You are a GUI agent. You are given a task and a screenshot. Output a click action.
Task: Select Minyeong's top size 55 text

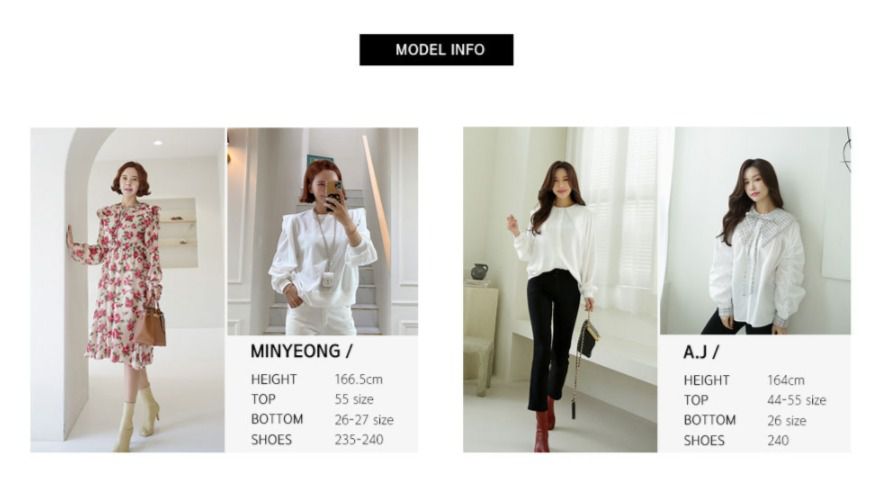(354, 399)
